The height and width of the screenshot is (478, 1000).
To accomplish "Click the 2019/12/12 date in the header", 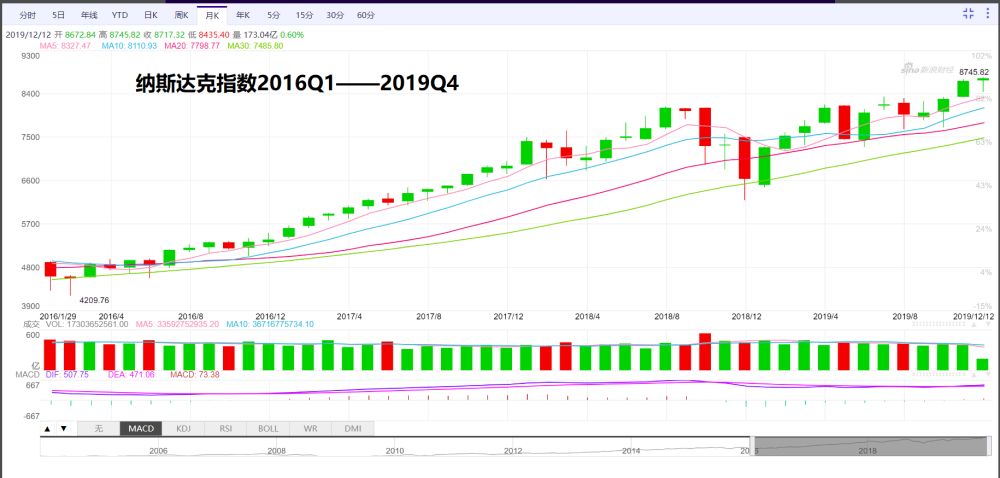I will click(27, 35).
